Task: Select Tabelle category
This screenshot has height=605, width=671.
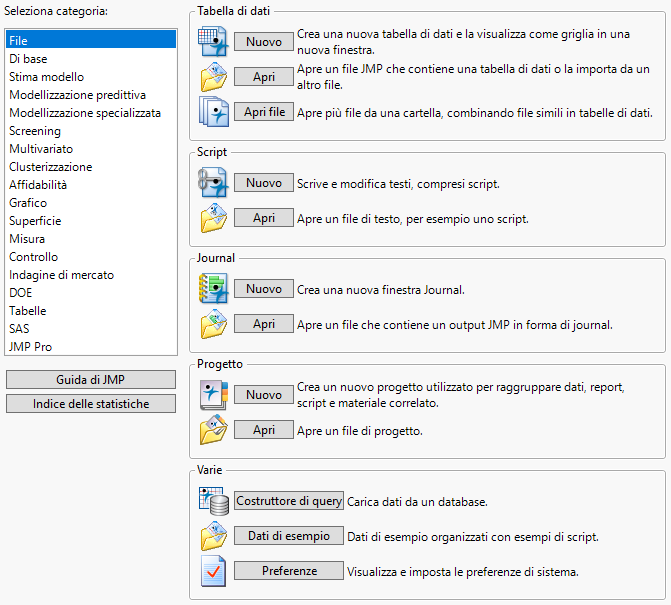Action: point(91,310)
